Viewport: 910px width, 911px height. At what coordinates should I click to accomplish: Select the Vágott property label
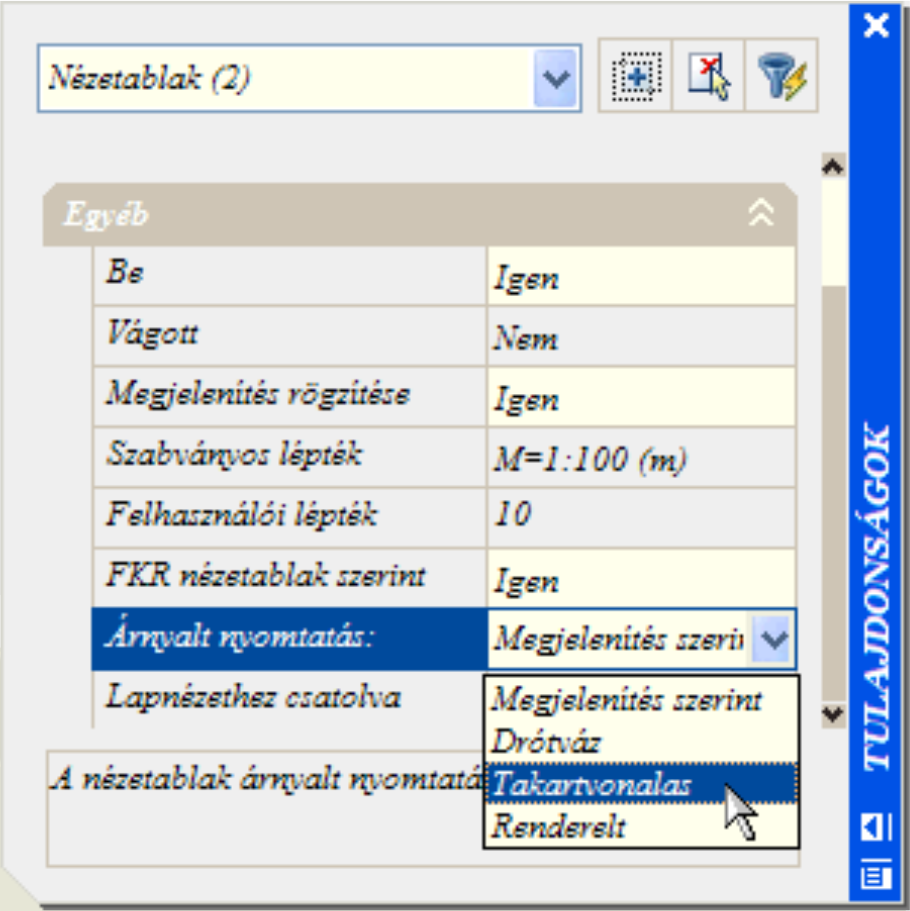pyautogui.click(x=289, y=336)
